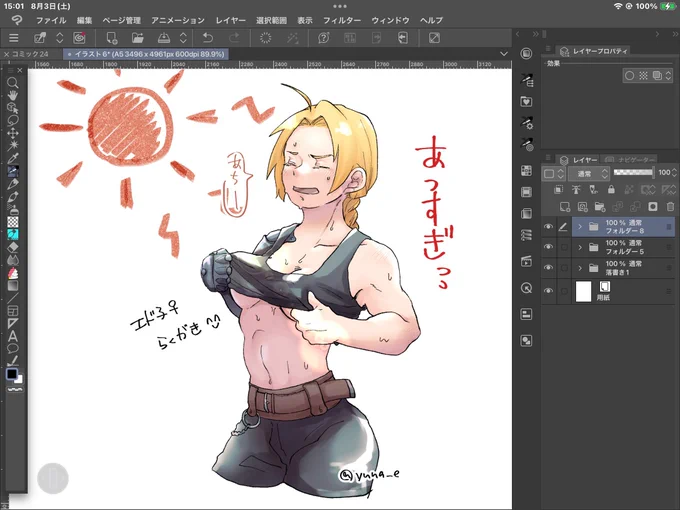This screenshot has width=680, height=510.
Task: Click the New raster layer icon
Action: [565, 207]
